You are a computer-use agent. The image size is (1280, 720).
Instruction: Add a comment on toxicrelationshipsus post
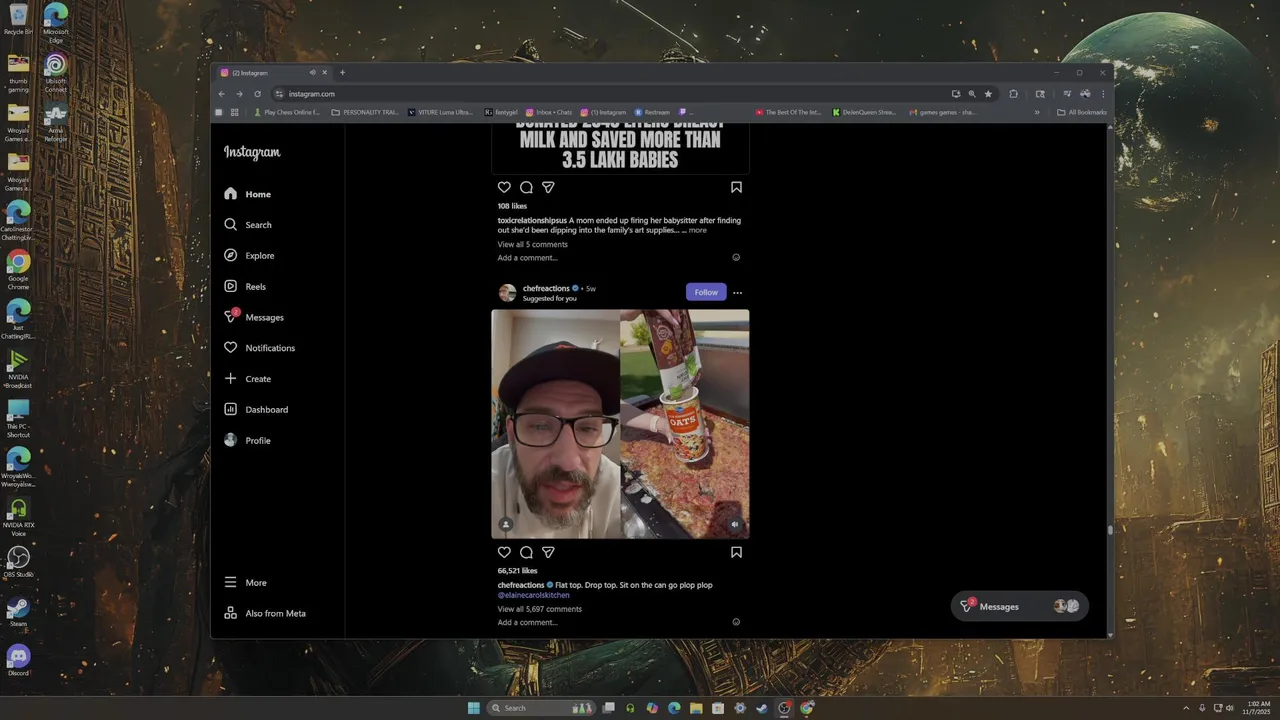527,258
